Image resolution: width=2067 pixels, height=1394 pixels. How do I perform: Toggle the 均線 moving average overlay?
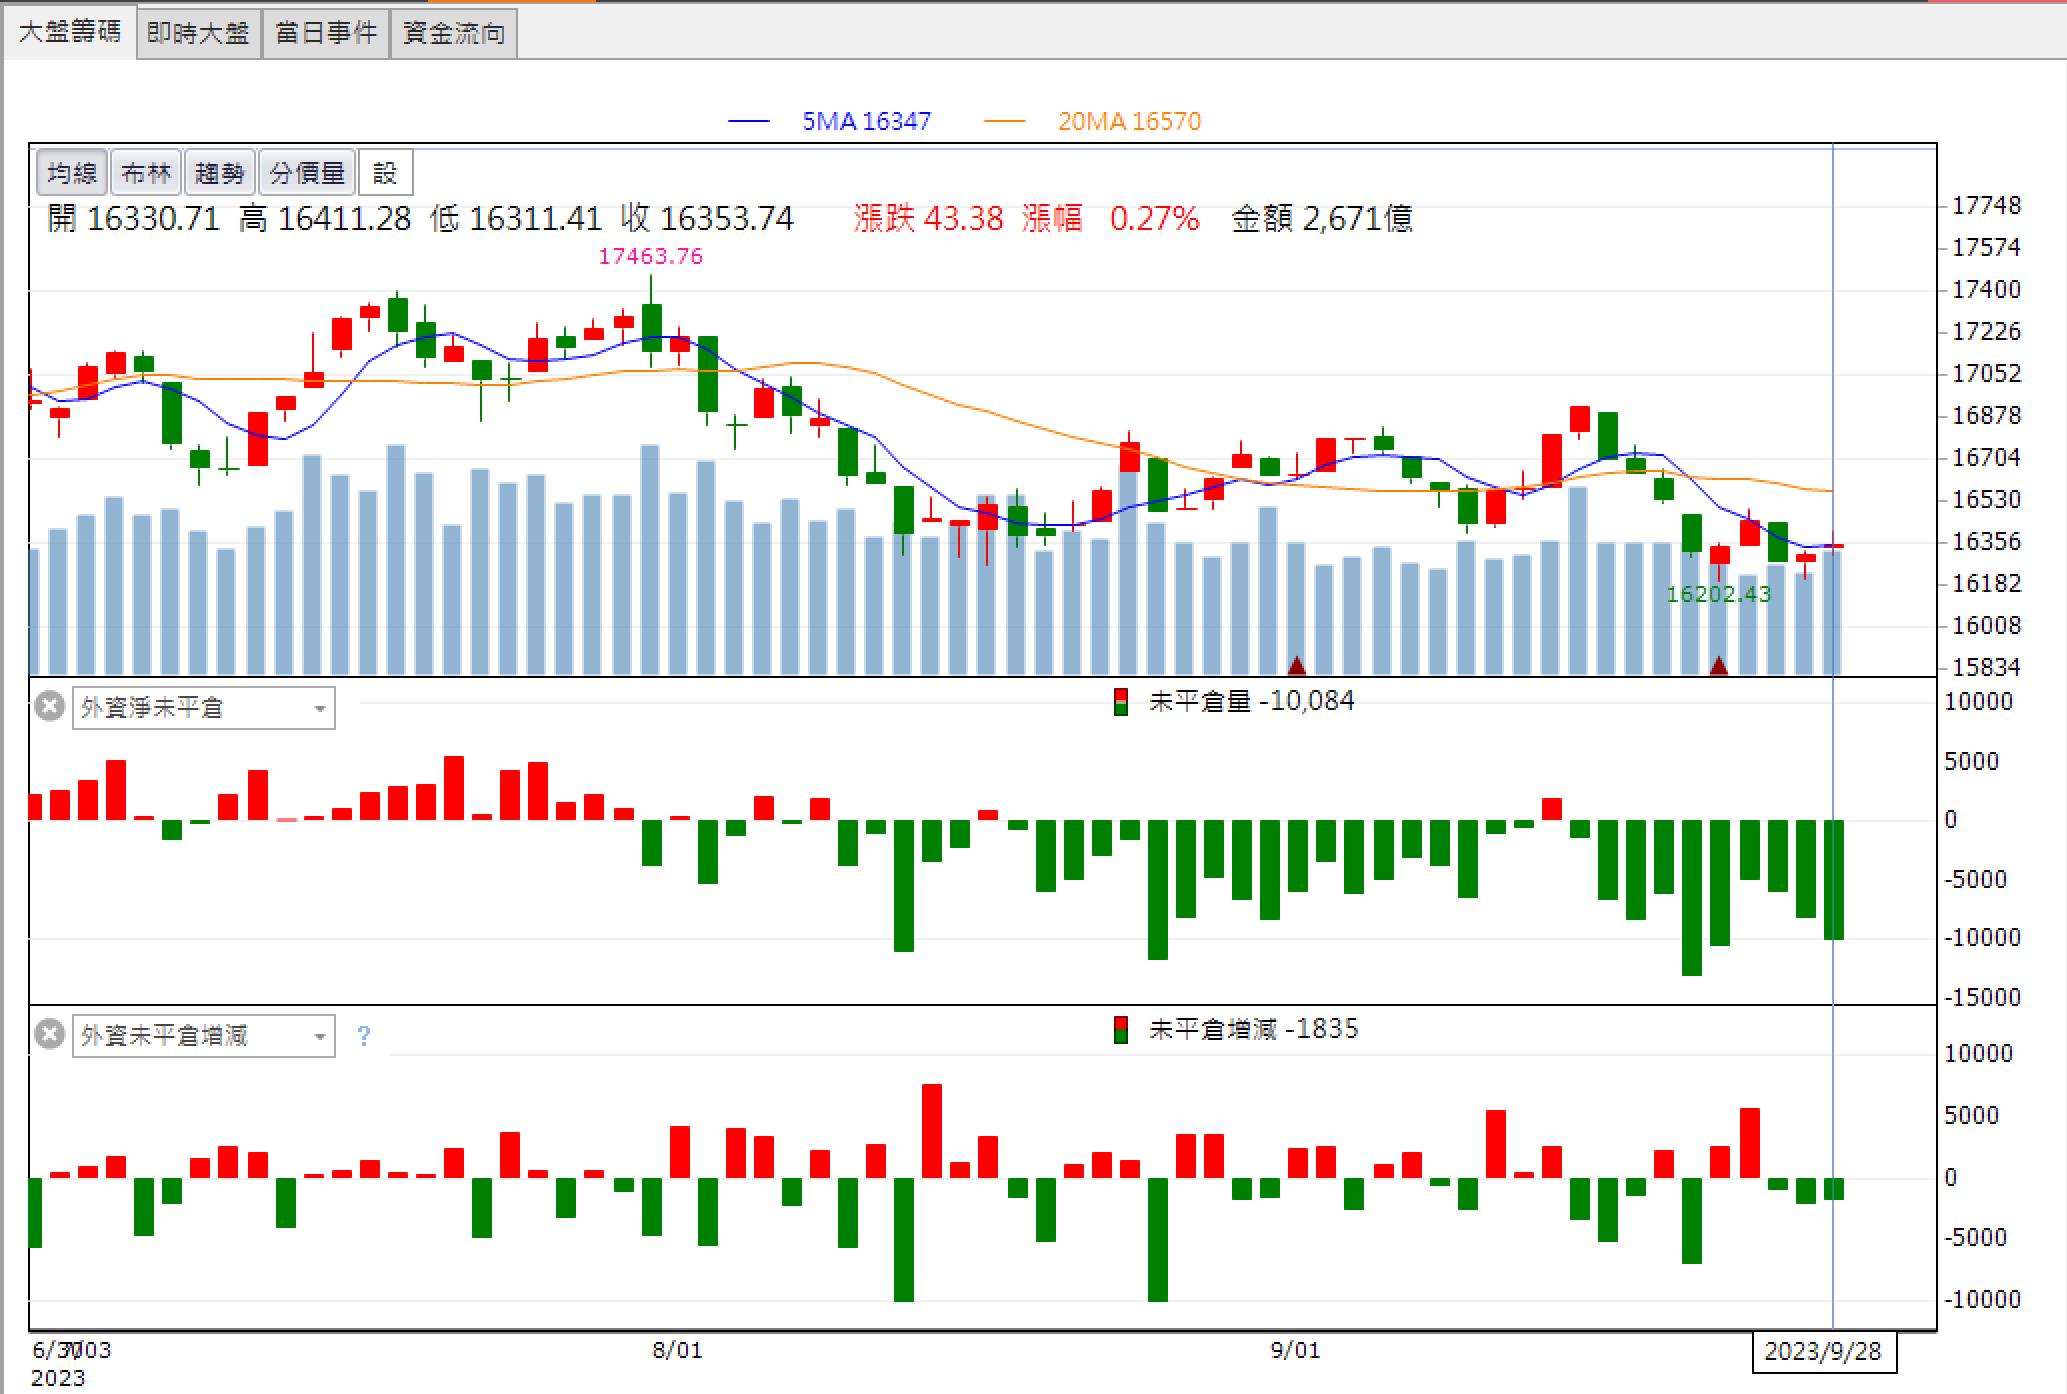point(72,174)
